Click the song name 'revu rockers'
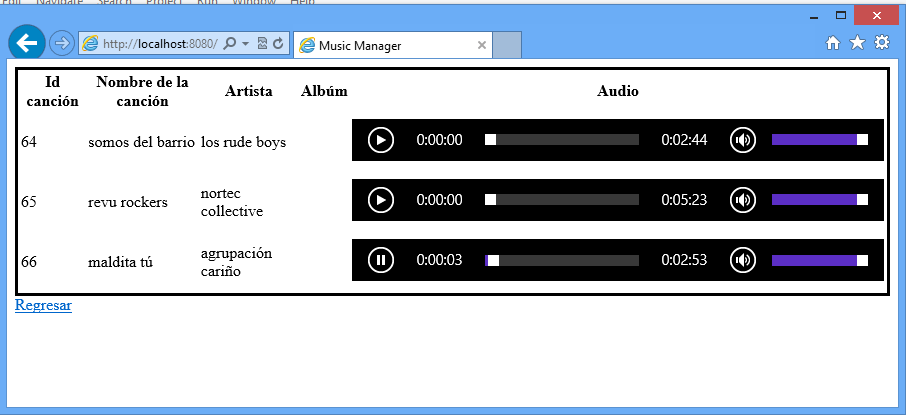 [128, 202]
